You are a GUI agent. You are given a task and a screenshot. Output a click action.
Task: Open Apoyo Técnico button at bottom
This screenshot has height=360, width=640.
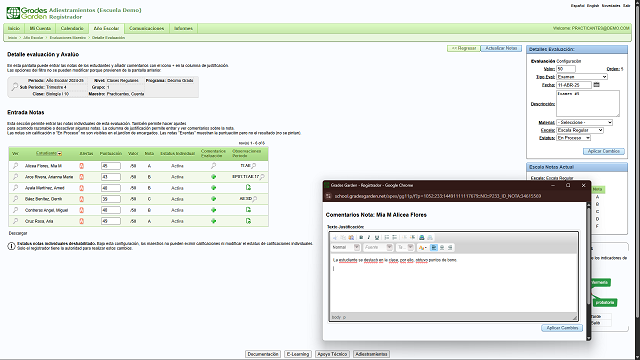point(332,354)
